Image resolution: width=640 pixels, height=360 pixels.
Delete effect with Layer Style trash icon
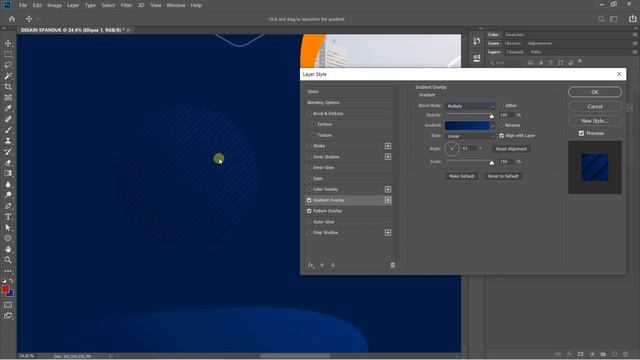click(x=393, y=265)
